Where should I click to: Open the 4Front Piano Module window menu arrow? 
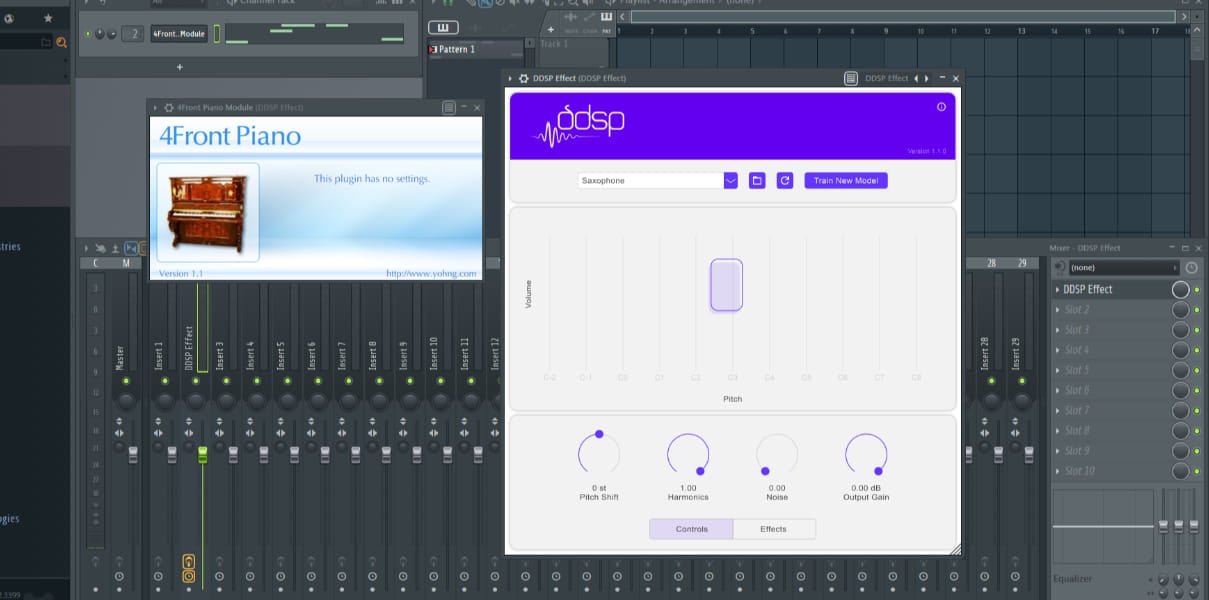tap(156, 107)
